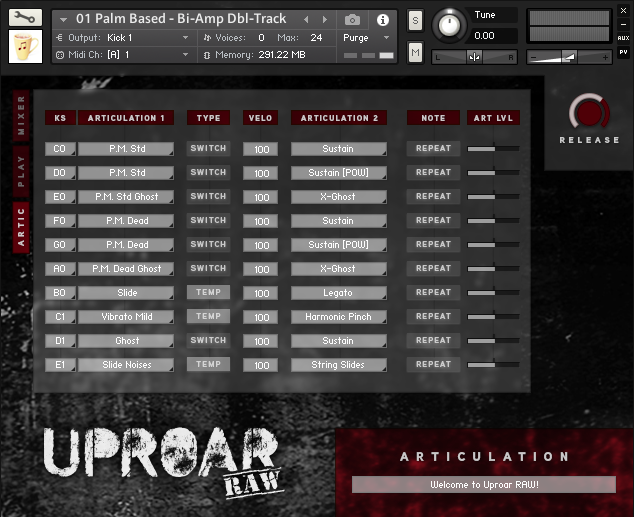Viewport: 634px width, 517px height.
Task: Switch to the PLAY tab
Action: [x=21, y=171]
